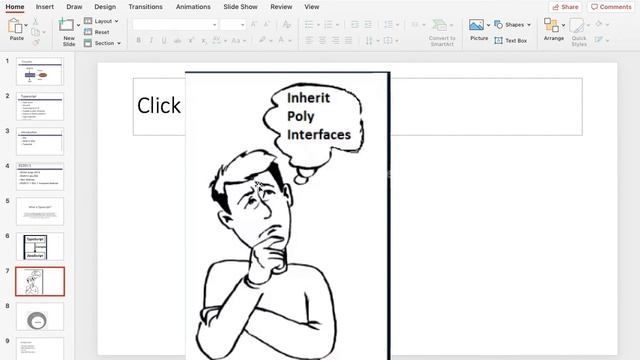Toggle Italic formatting
640x360 pixels.
pos(151,40)
